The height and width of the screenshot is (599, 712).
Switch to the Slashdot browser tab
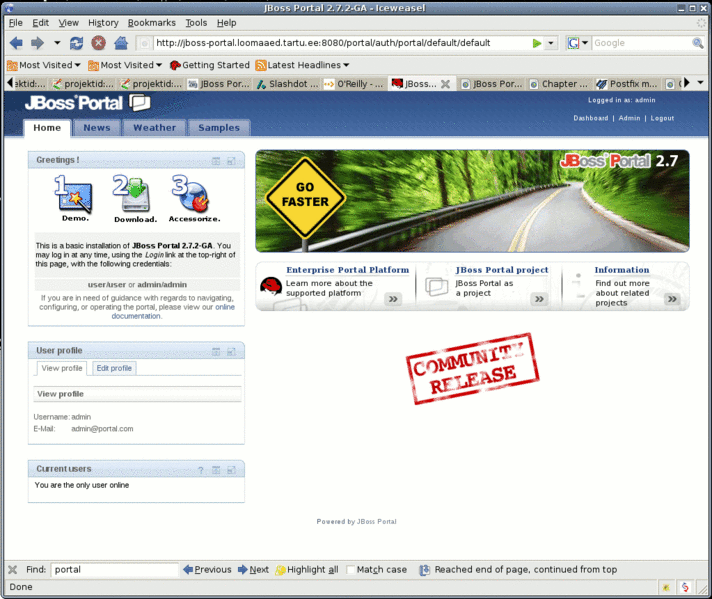click(x=288, y=84)
